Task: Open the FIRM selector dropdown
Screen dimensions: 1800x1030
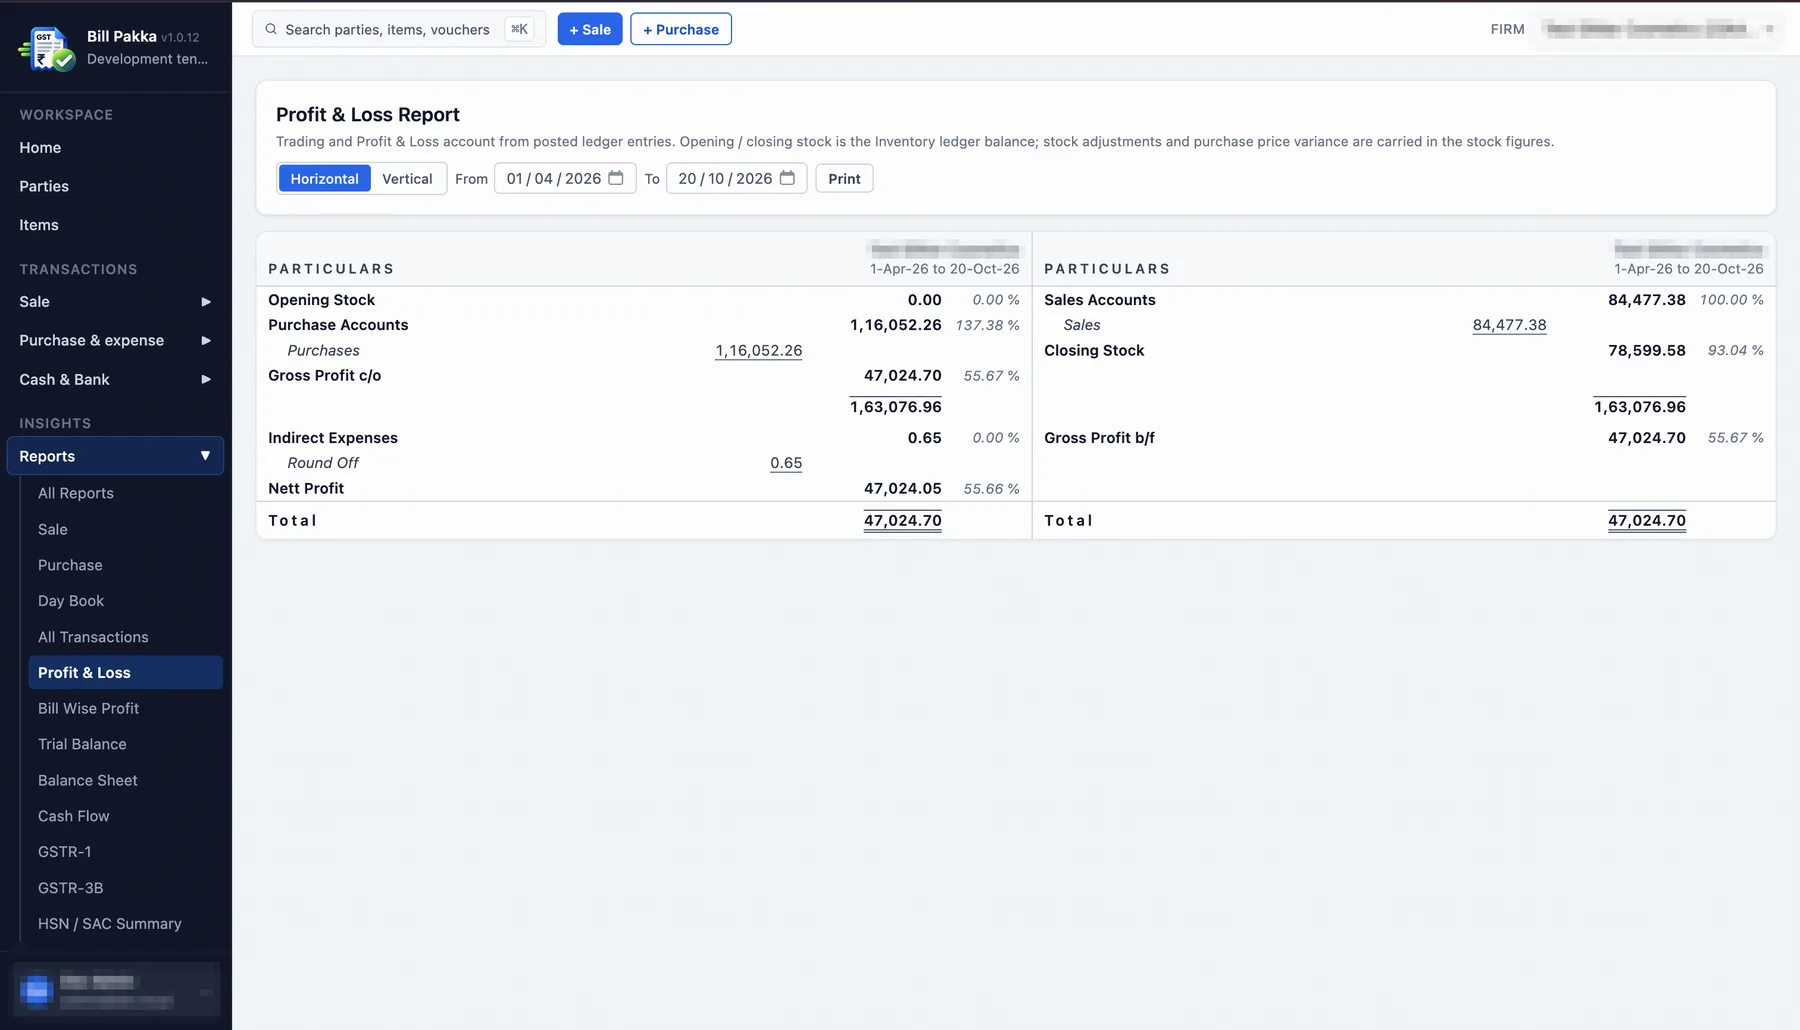Action: (x=1658, y=29)
